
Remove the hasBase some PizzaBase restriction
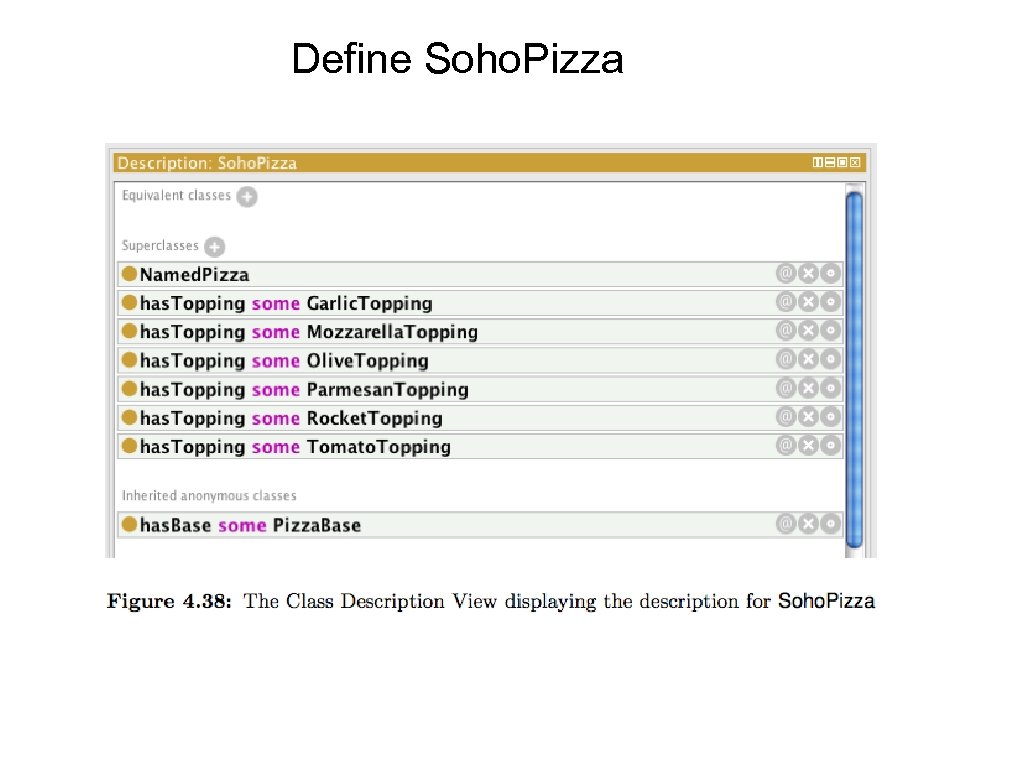pos(808,523)
